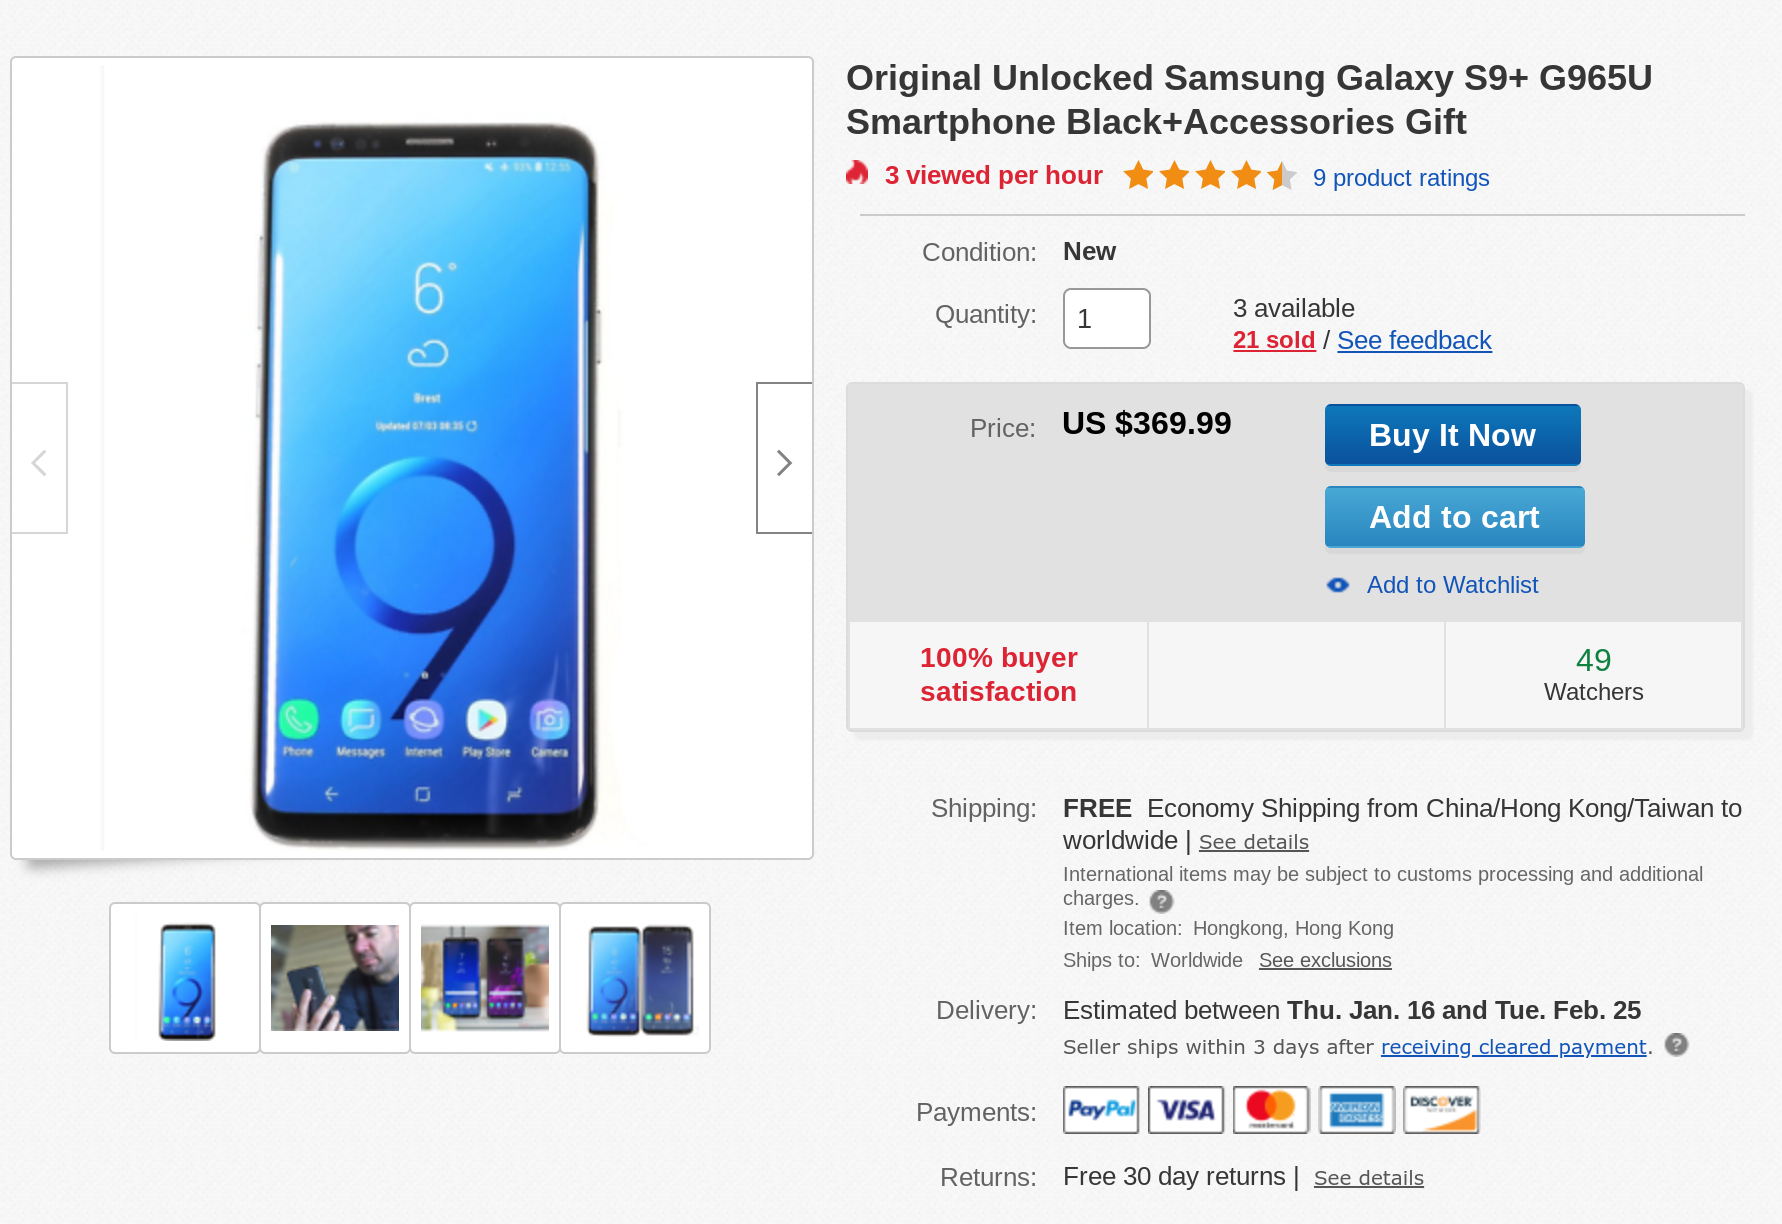Select the first single blue phone thumbnail

186,978
